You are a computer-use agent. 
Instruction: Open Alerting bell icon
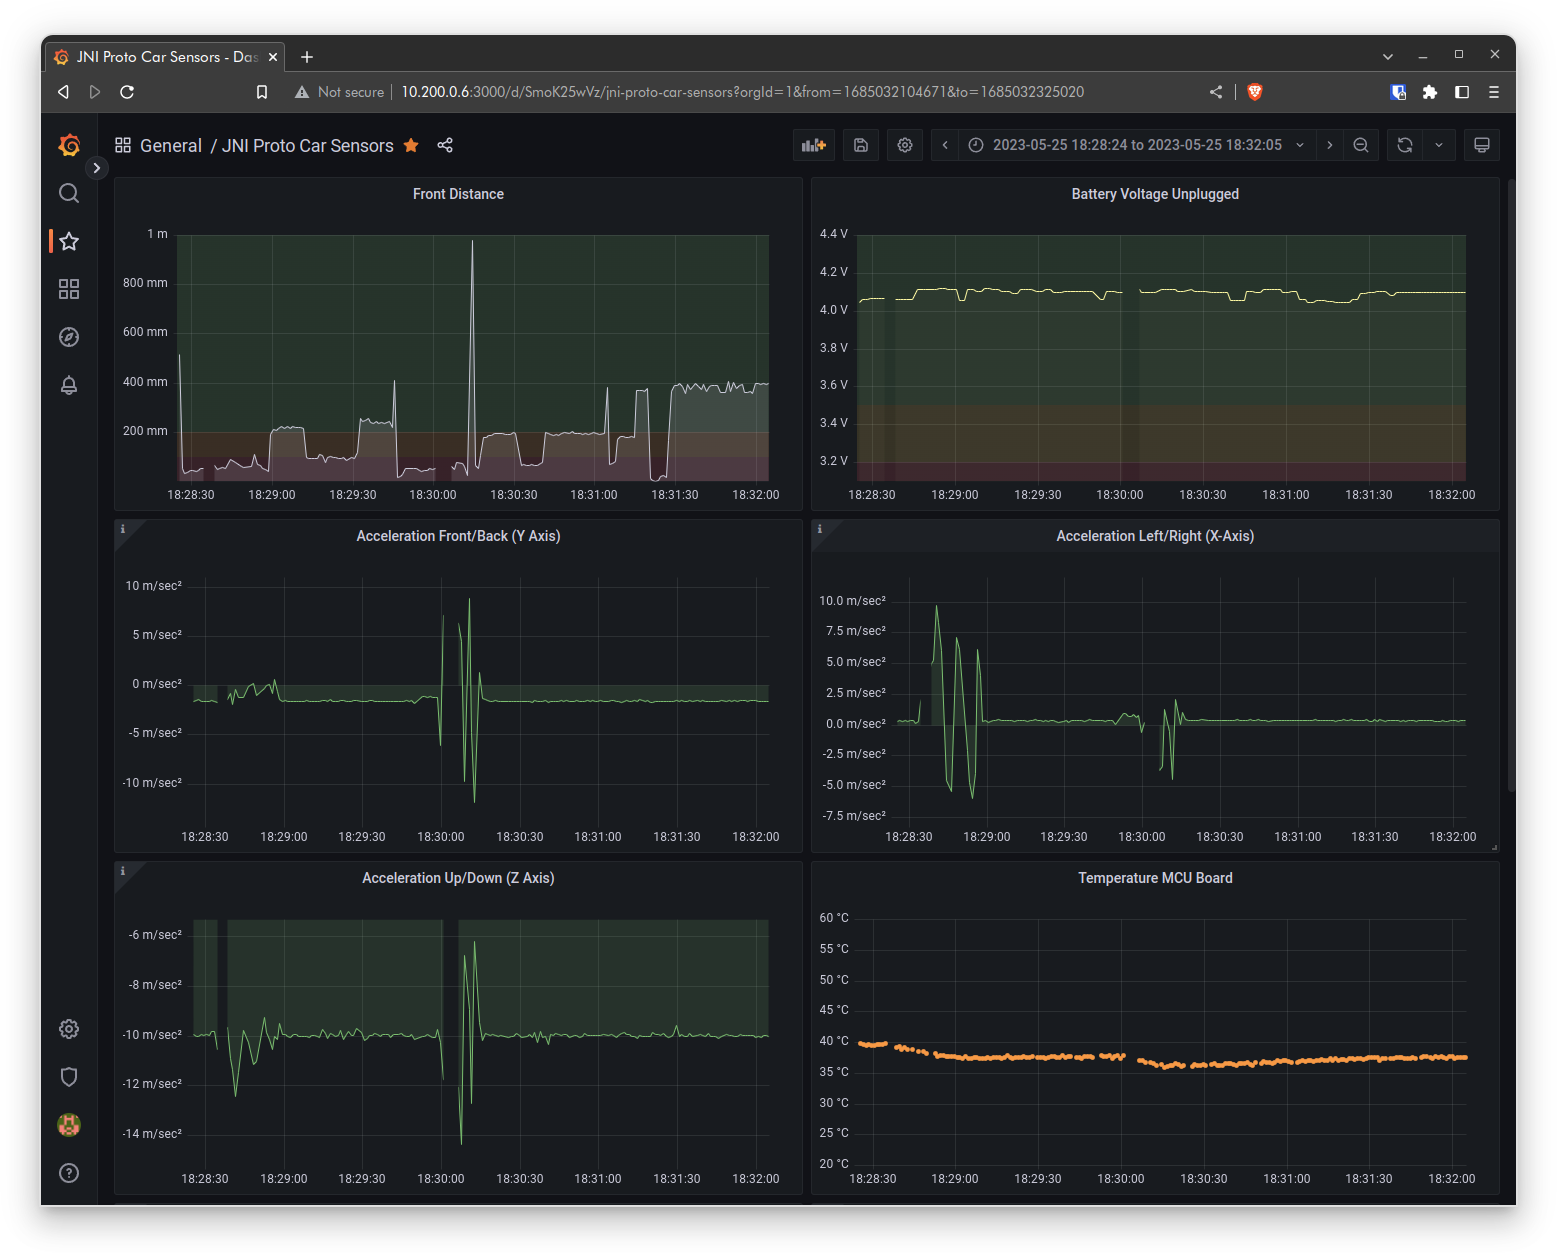69,385
